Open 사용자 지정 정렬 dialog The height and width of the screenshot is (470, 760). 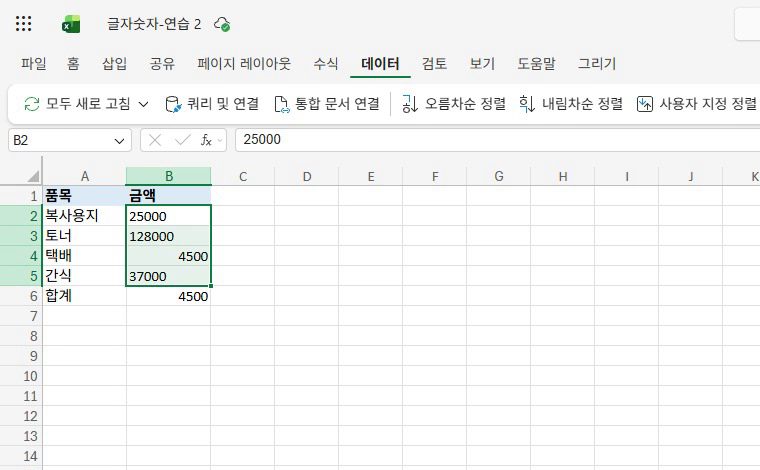(x=697, y=104)
